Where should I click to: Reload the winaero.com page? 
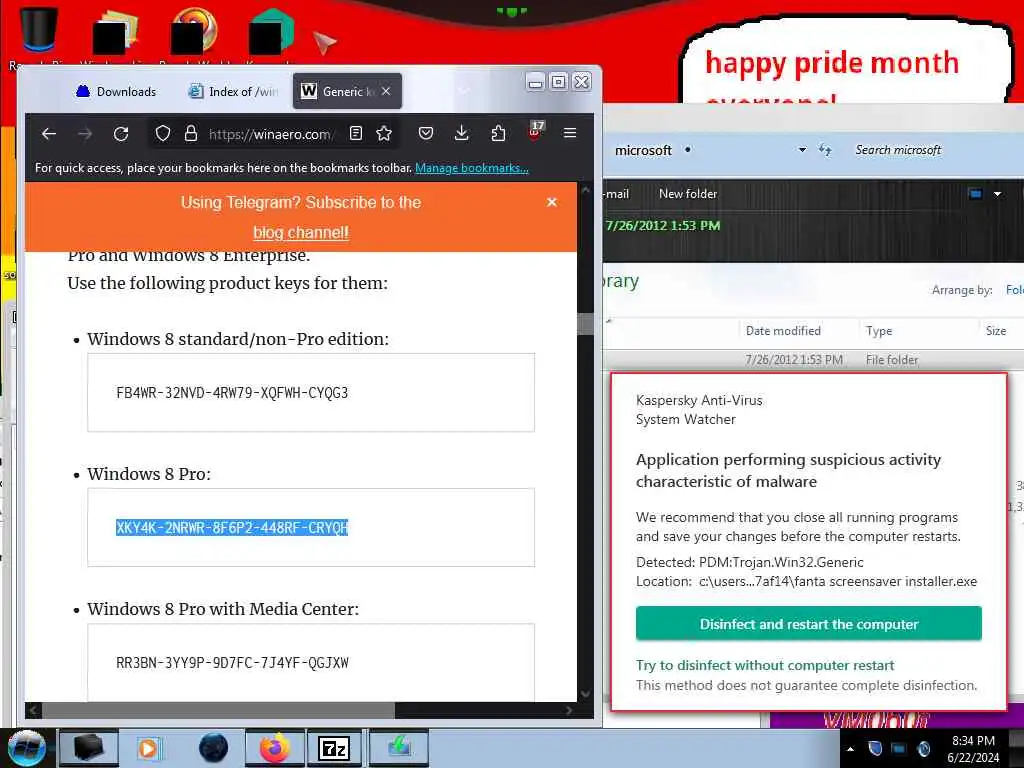pos(121,134)
